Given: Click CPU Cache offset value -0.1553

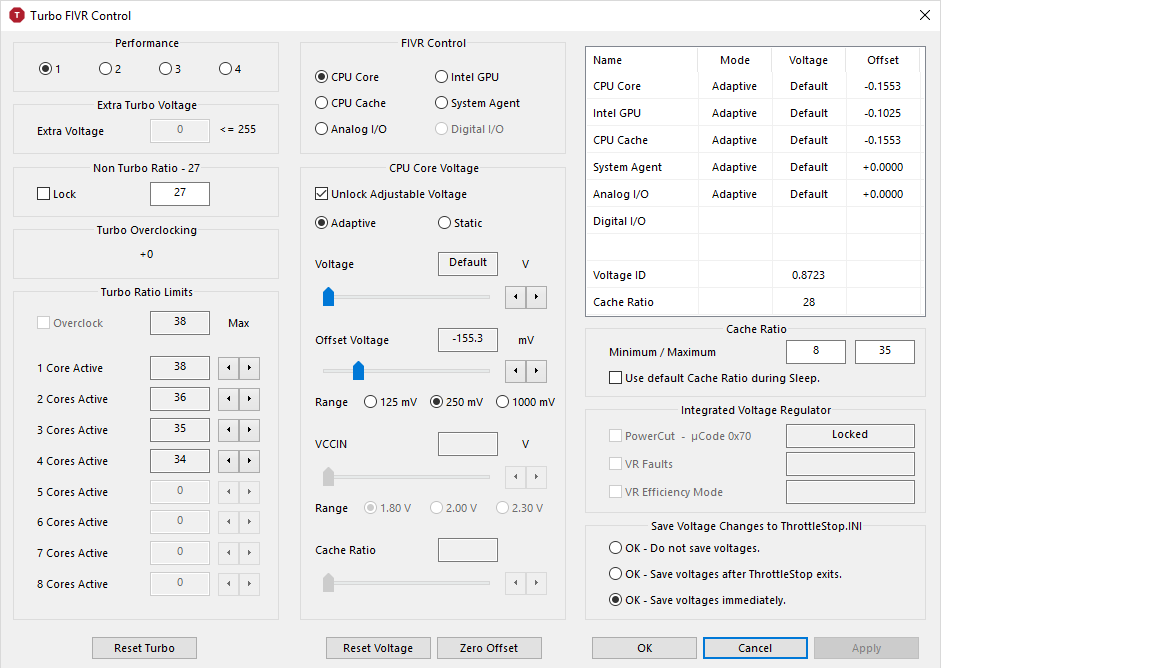Looking at the screenshot, I should coord(882,140).
